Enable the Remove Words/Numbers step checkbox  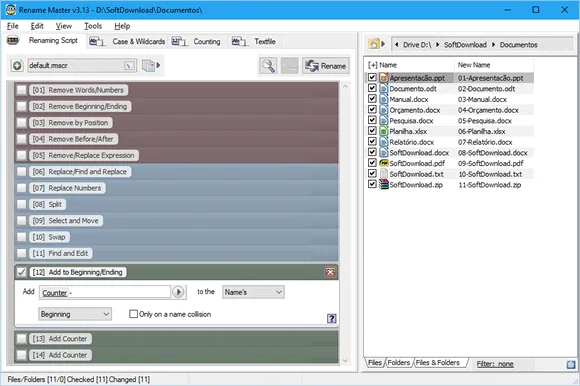point(21,90)
